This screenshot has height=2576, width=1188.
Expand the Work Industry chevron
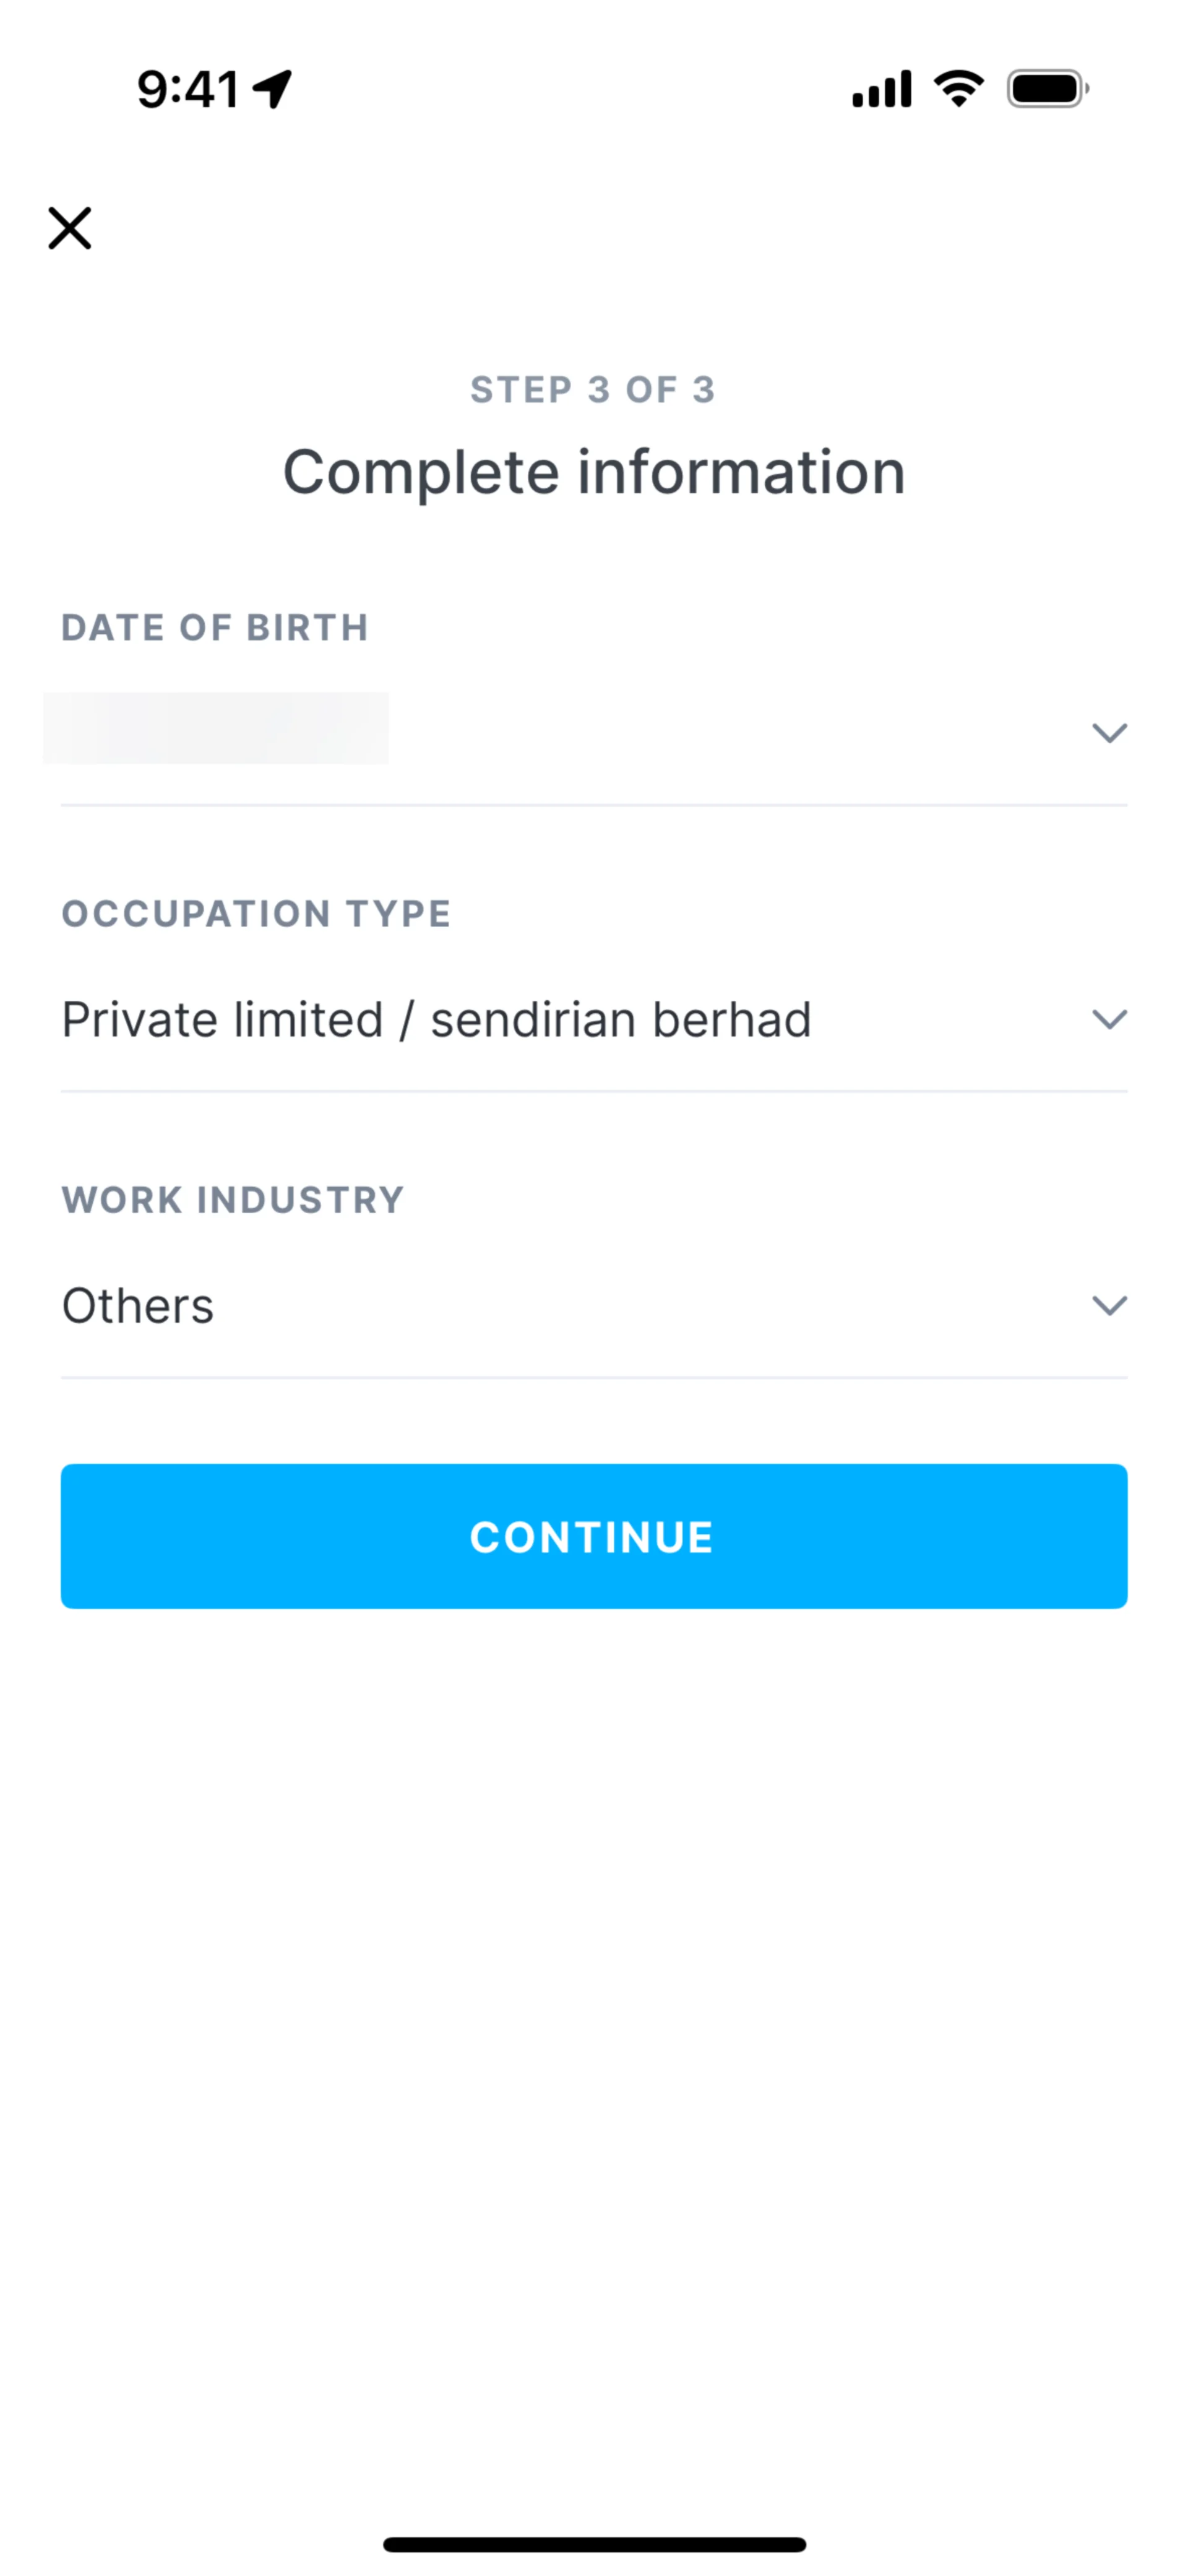(1109, 1305)
